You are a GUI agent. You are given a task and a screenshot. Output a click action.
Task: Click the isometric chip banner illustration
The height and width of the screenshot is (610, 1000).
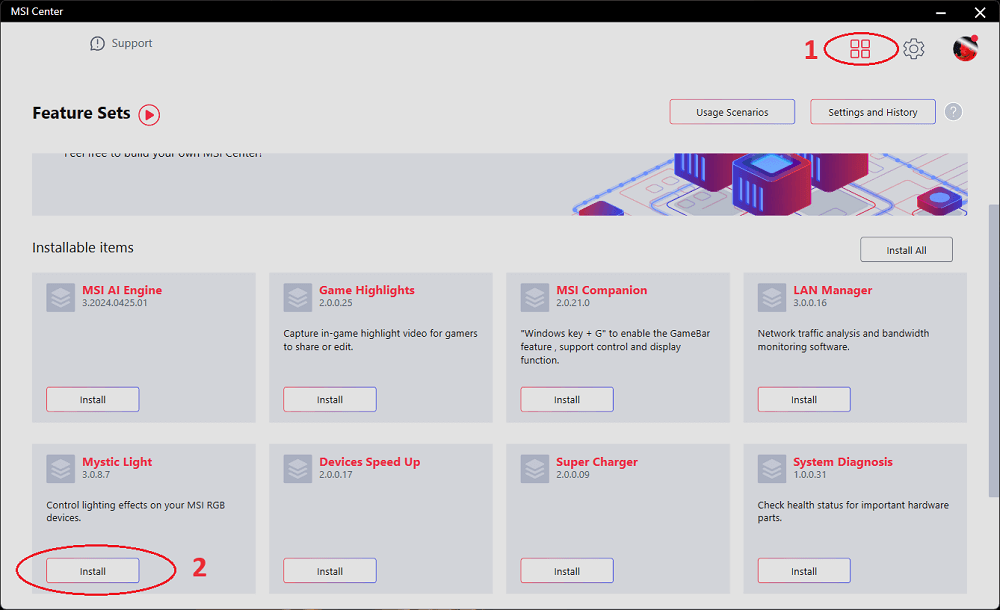tap(770, 184)
